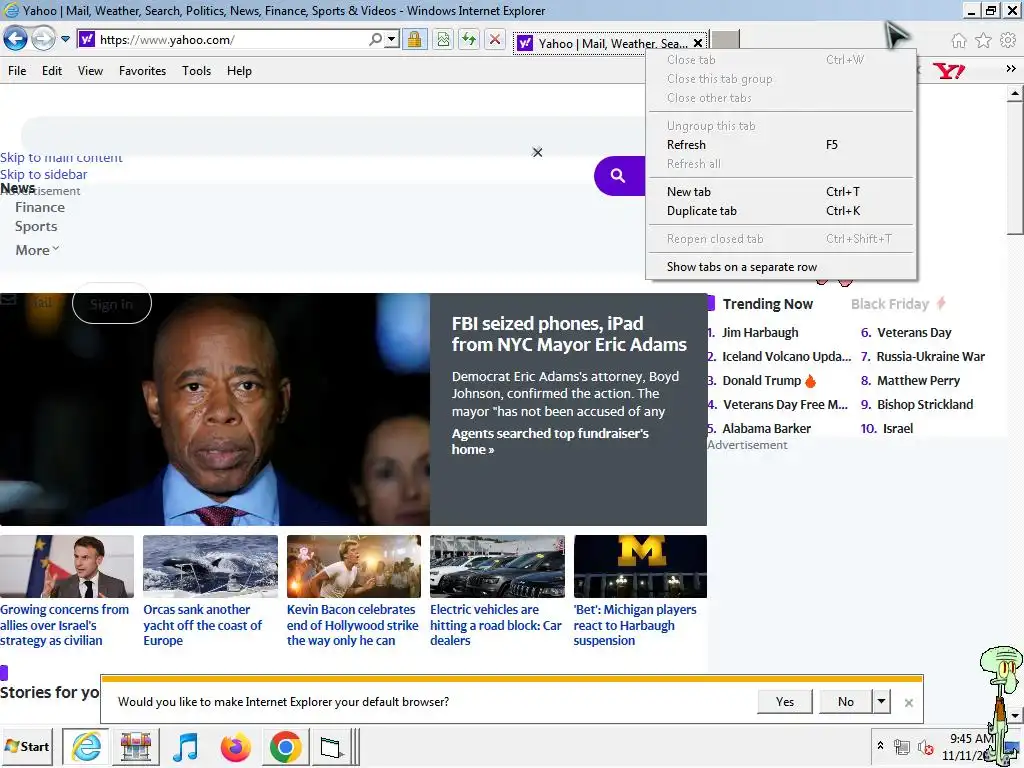
Task: Choose Refresh in the context menu
Action: (781, 145)
